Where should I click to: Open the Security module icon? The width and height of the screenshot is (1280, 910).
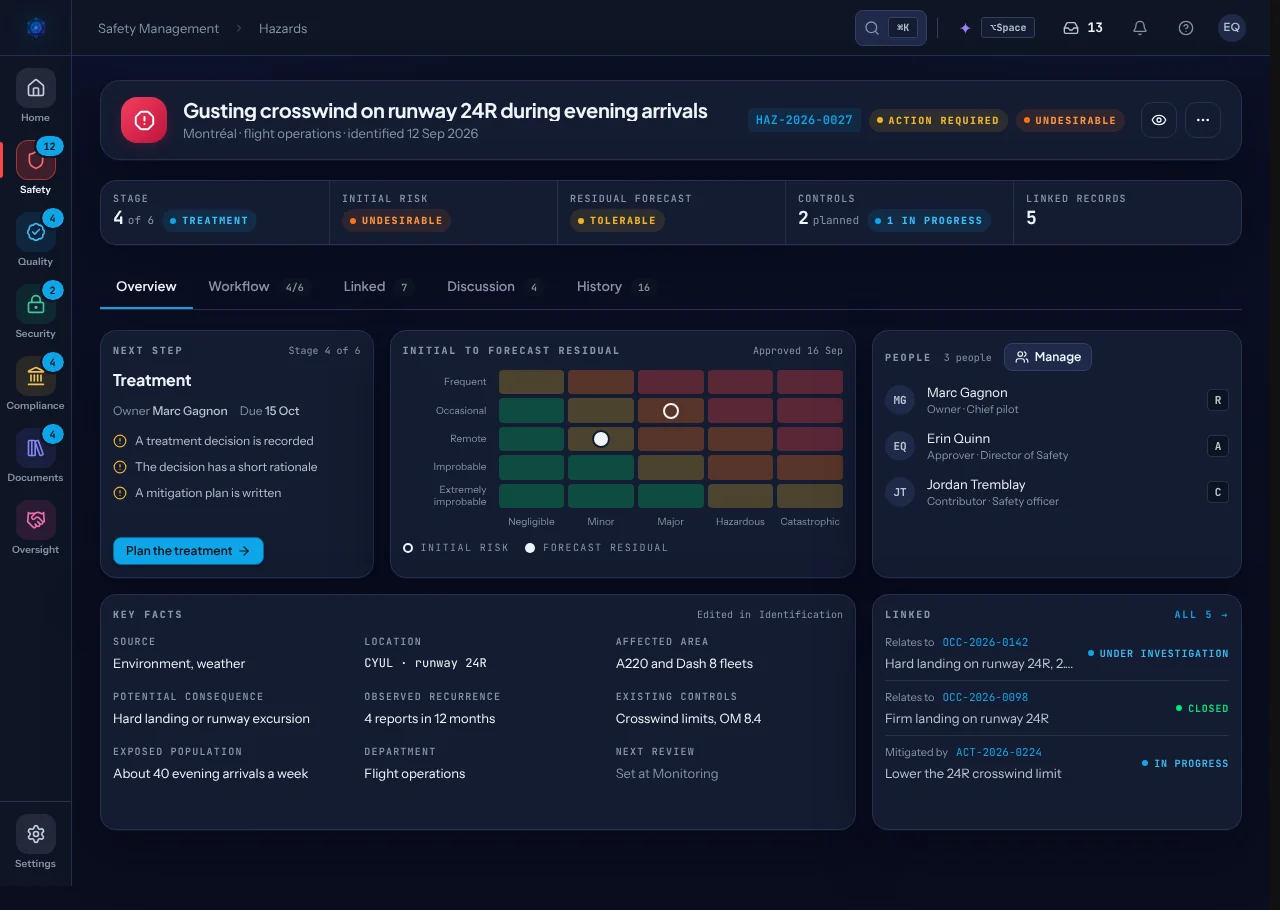[36, 304]
